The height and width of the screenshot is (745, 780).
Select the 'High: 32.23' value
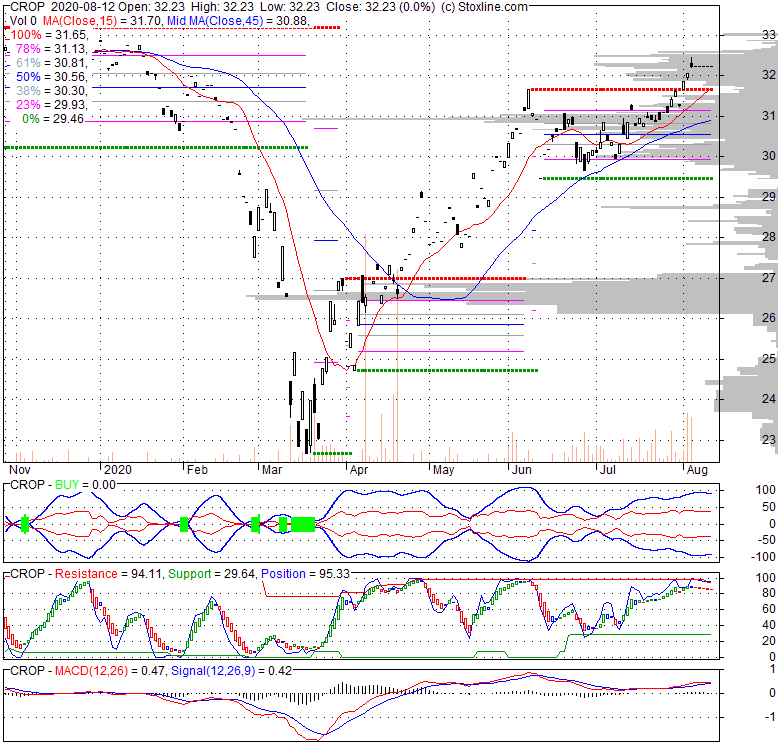tap(221, 7)
